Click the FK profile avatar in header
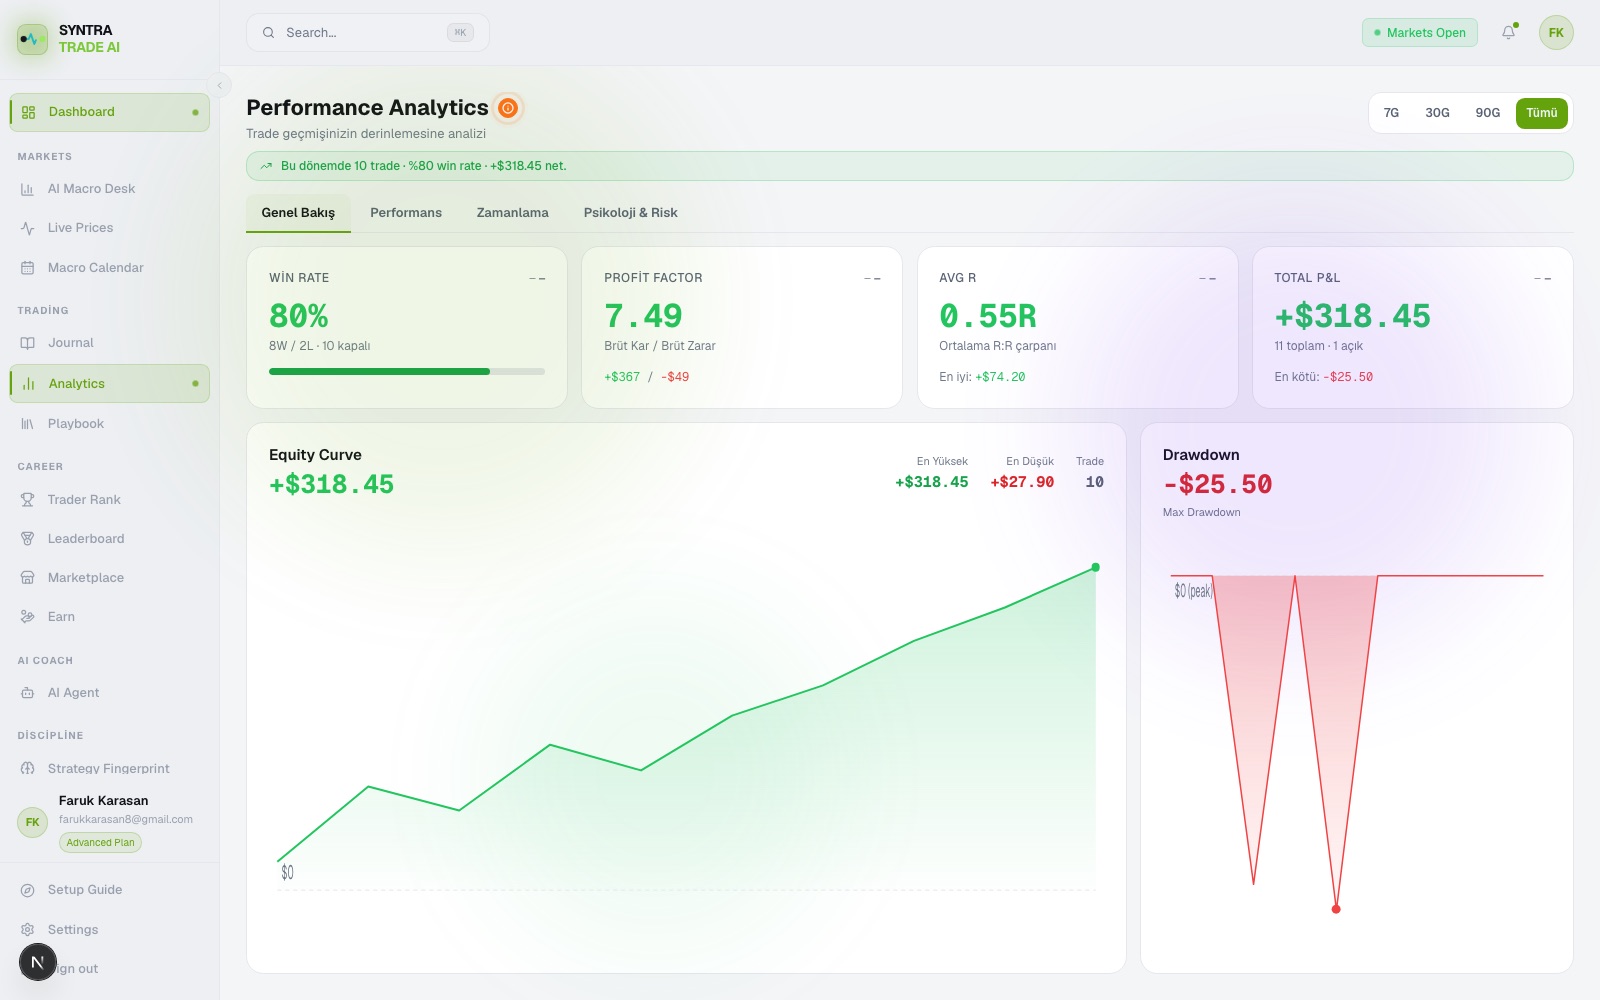1600x1000 pixels. coord(1556,33)
